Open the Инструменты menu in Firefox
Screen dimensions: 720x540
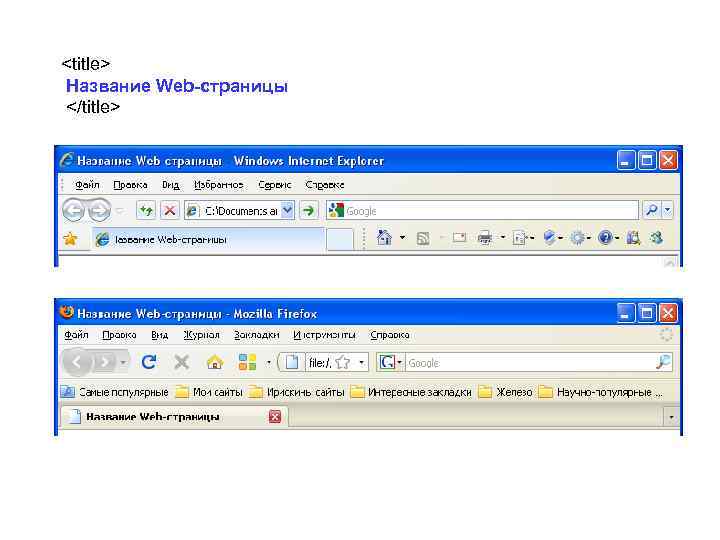point(325,335)
